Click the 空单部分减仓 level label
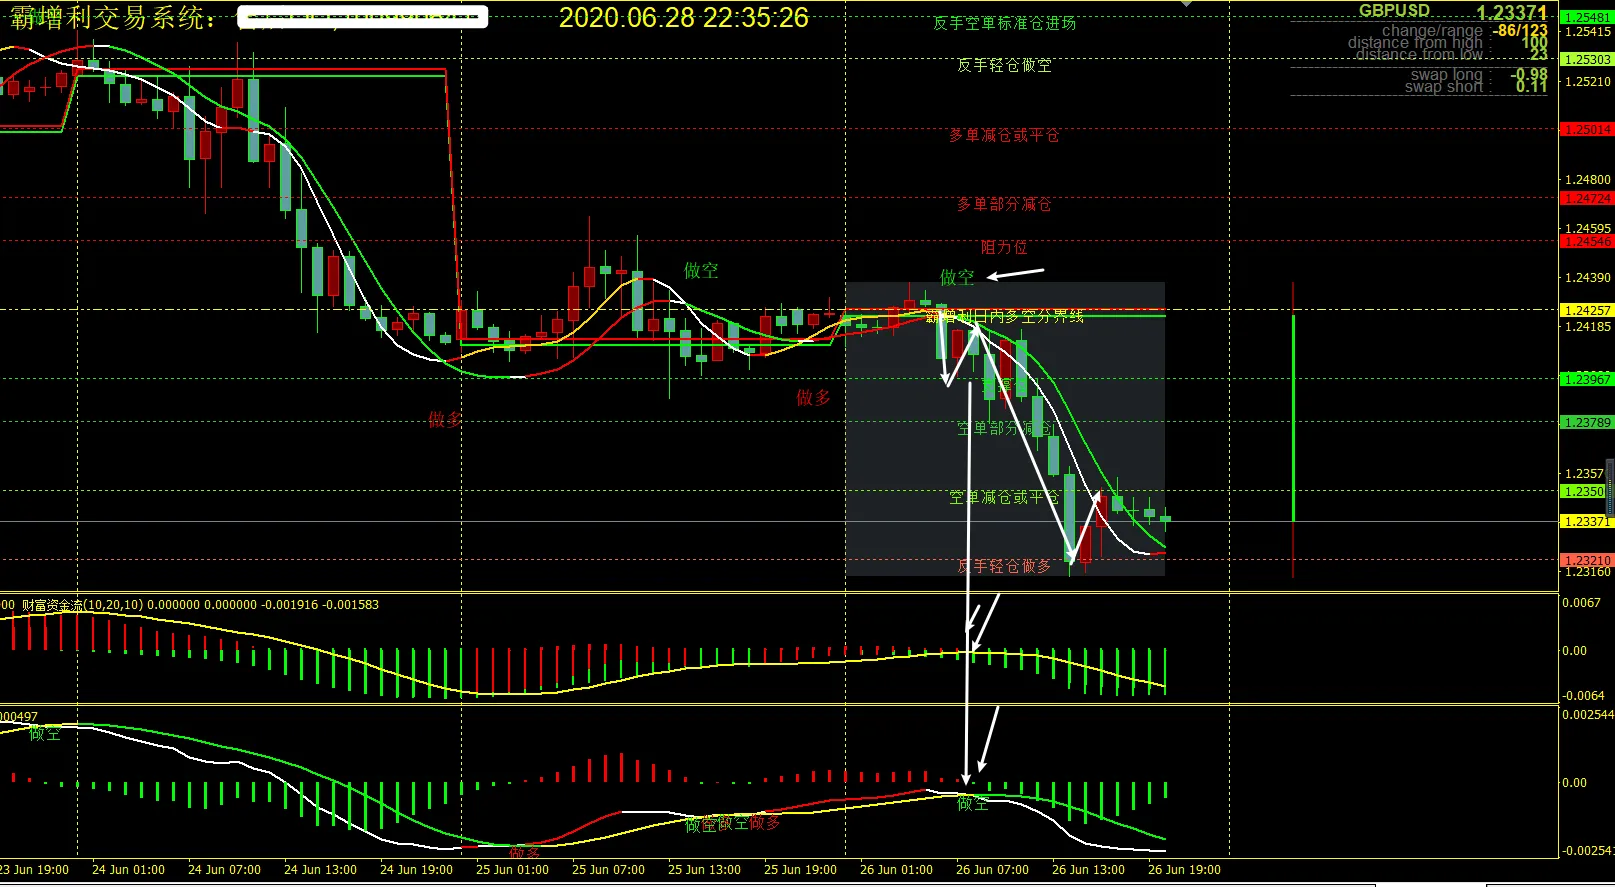 pos(1004,428)
